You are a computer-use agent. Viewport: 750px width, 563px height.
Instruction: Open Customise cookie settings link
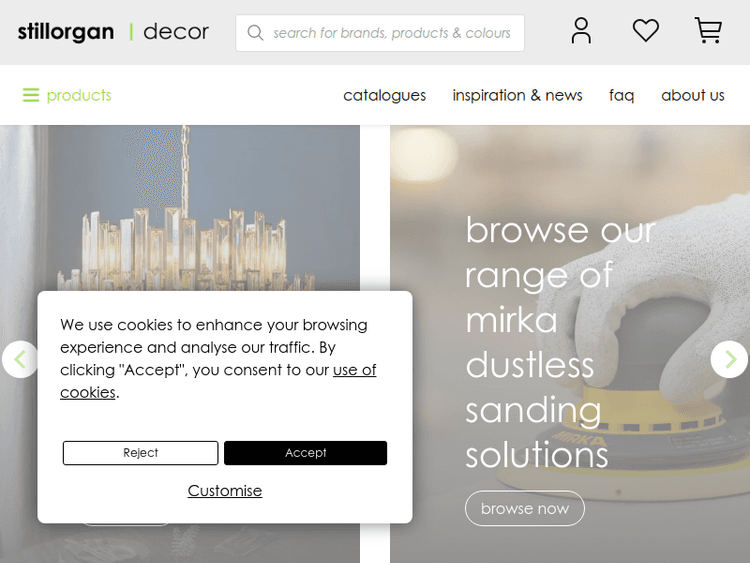click(x=225, y=490)
